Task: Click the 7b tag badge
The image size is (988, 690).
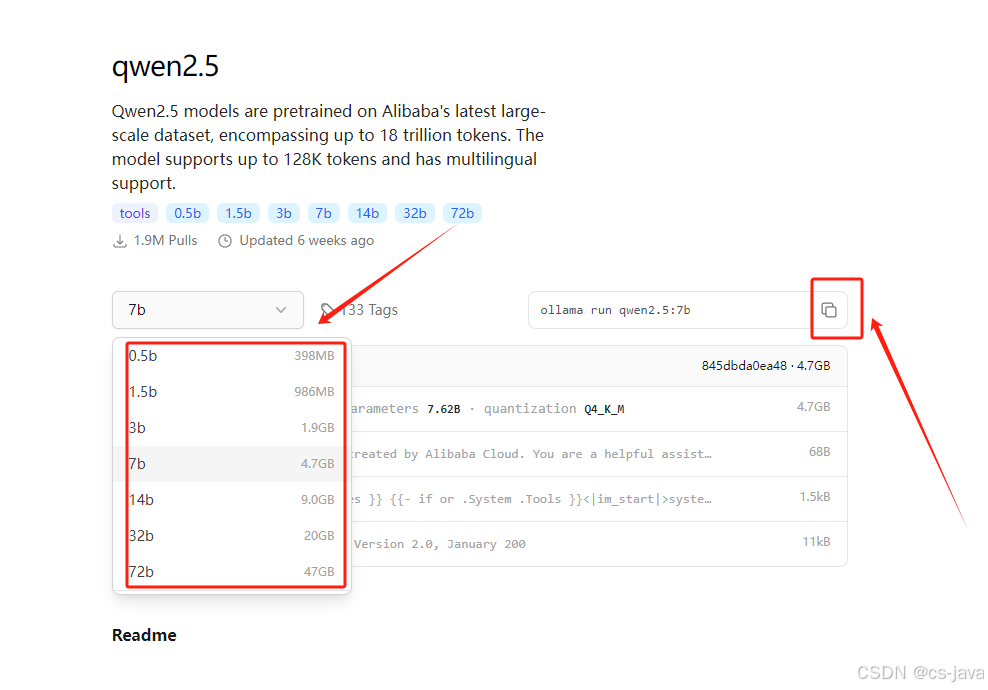Action: tap(324, 213)
